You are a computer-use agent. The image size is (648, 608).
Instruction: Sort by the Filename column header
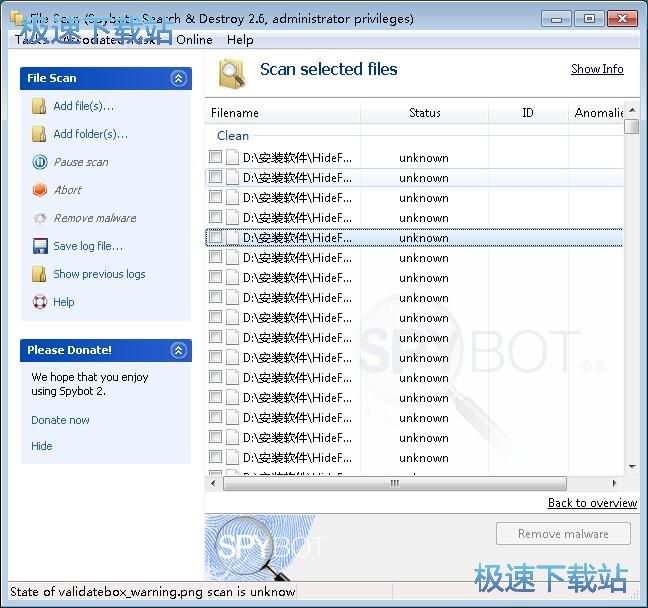pyautogui.click(x=283, y=113)
